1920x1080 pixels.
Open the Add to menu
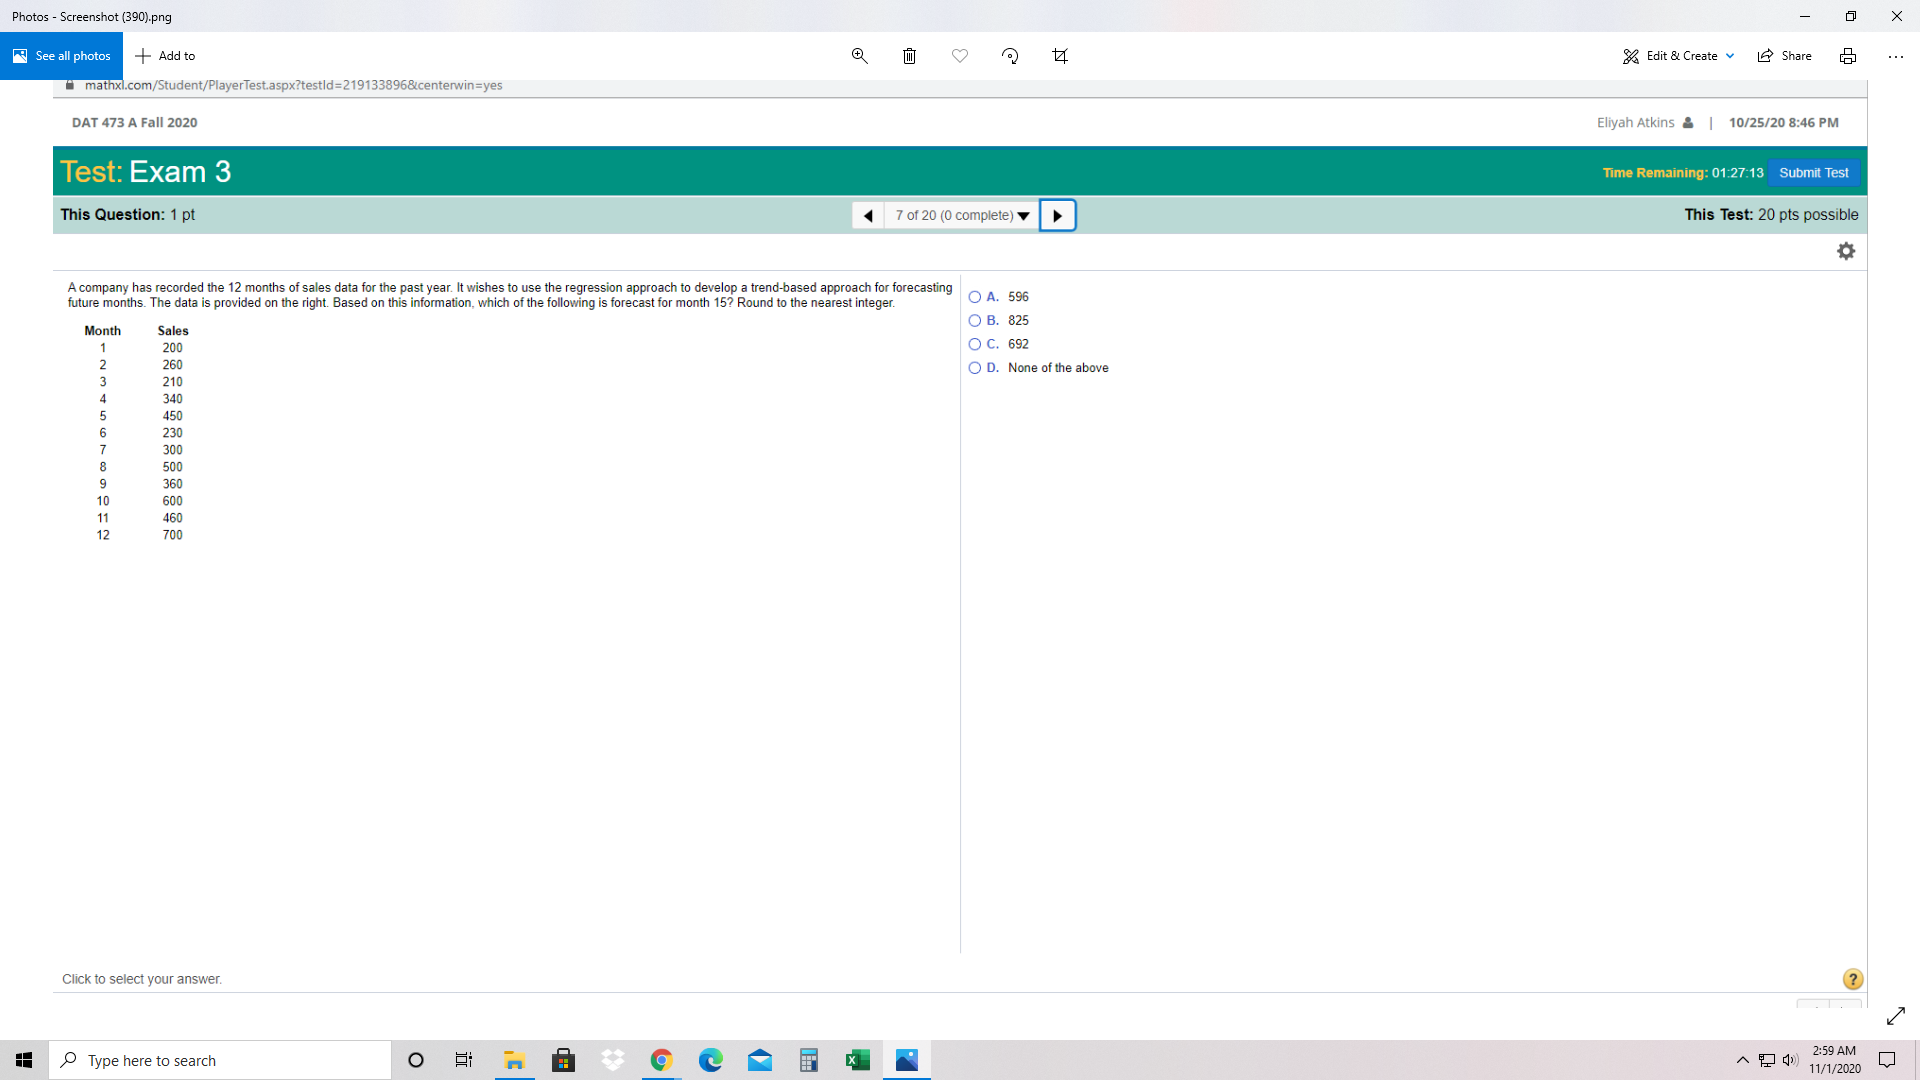pyautogui.click(x=166, y=56)
